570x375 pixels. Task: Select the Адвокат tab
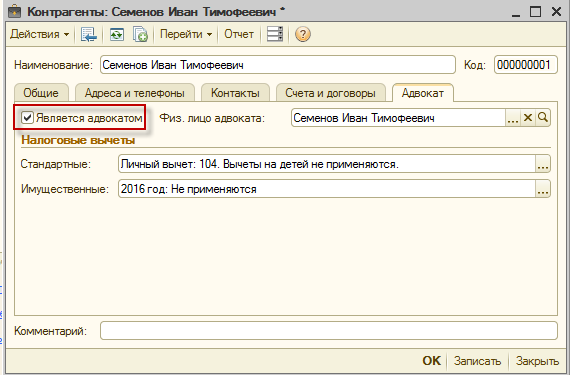[423, 93]
